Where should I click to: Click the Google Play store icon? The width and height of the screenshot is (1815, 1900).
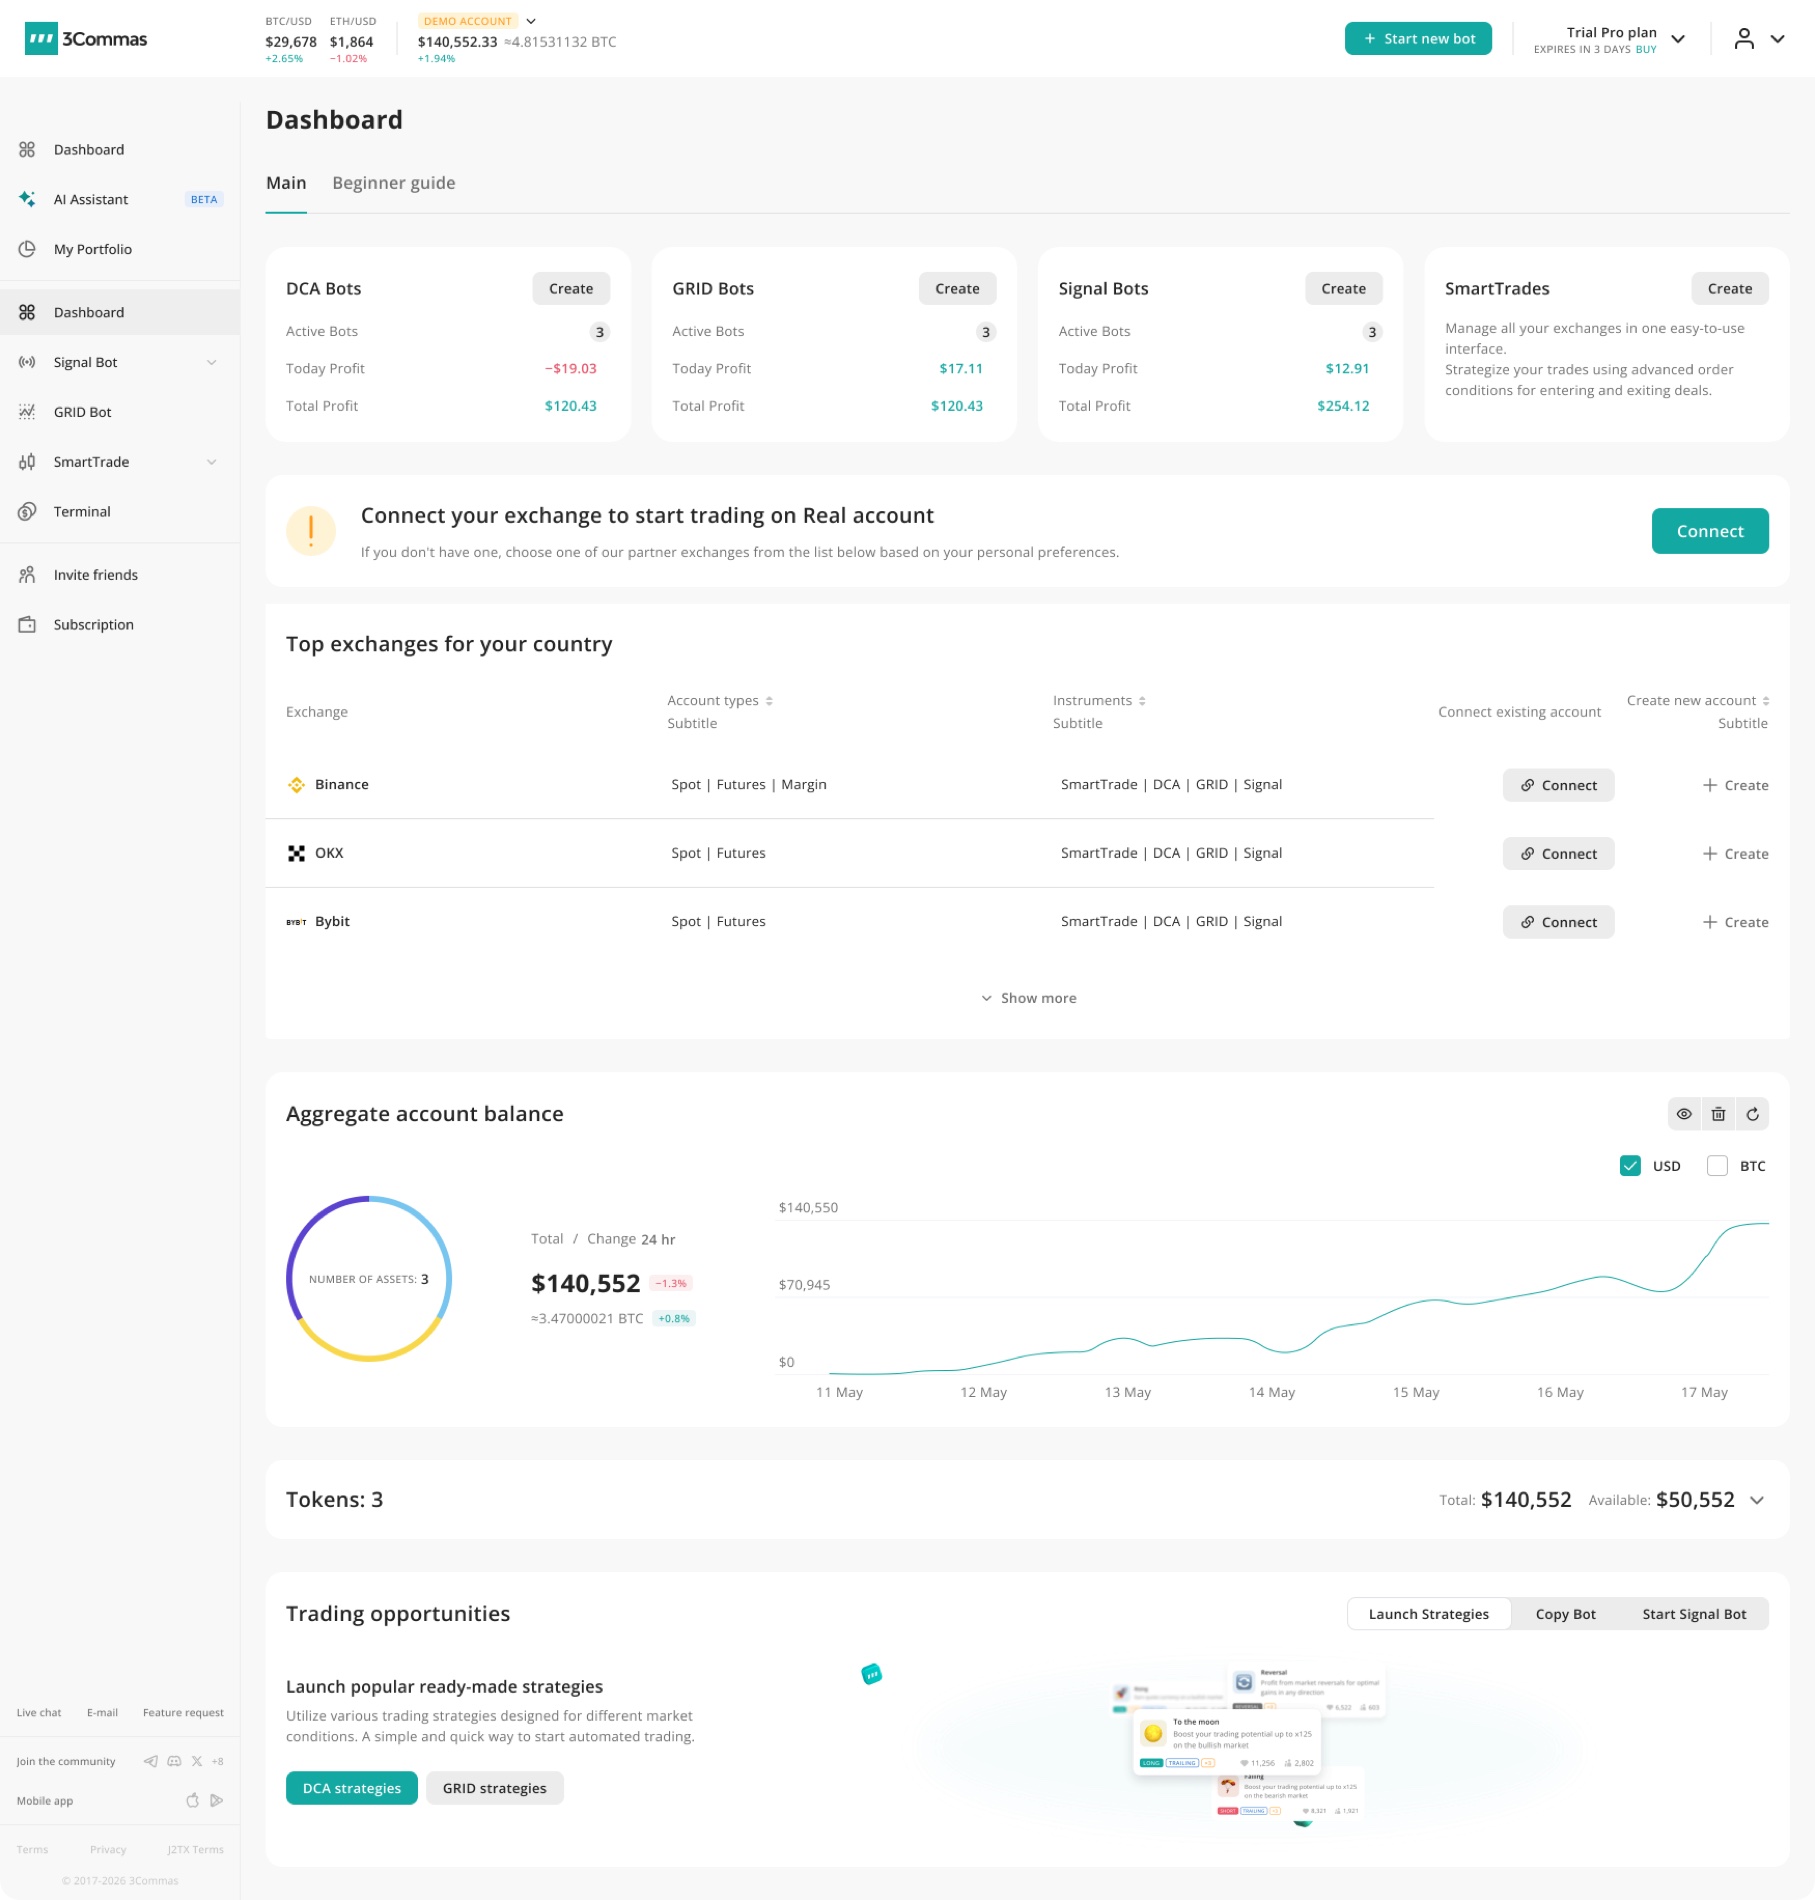pyautogui.click(x=216, y=1801)
